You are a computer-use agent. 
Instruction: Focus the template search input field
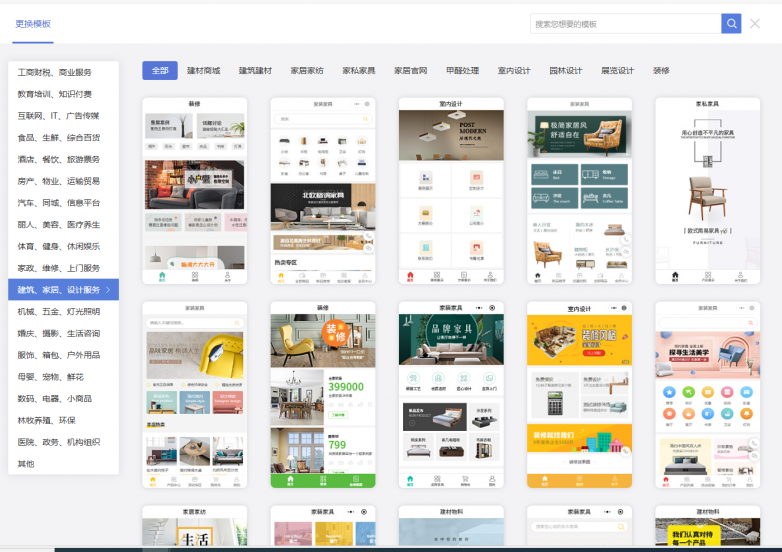point(625,23)
